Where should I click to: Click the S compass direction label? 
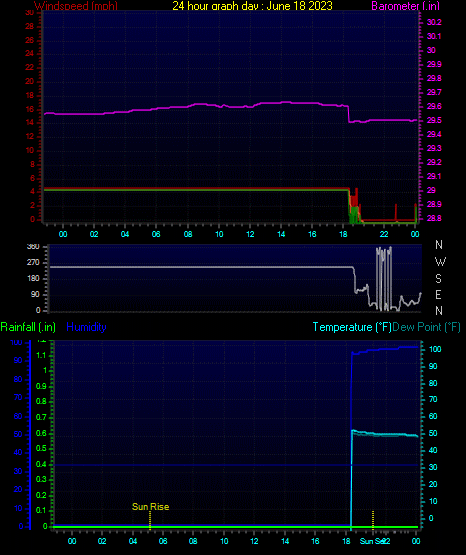tap(438, 279)
